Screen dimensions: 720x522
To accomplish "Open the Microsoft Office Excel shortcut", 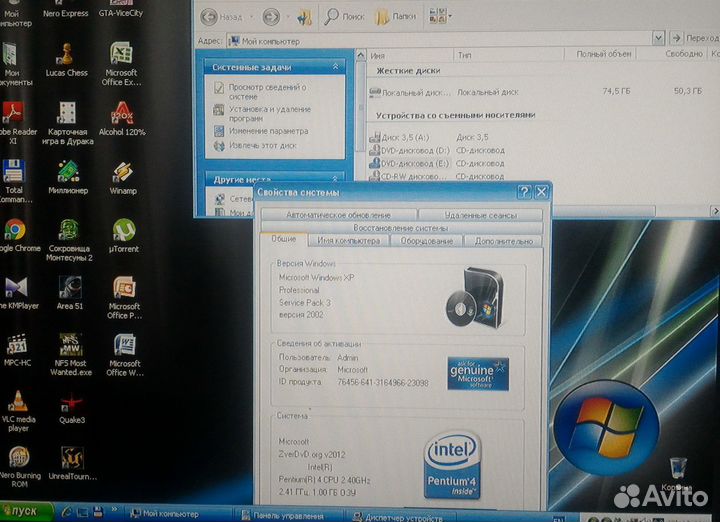I will pyautogui.click(x=121, y=64).
